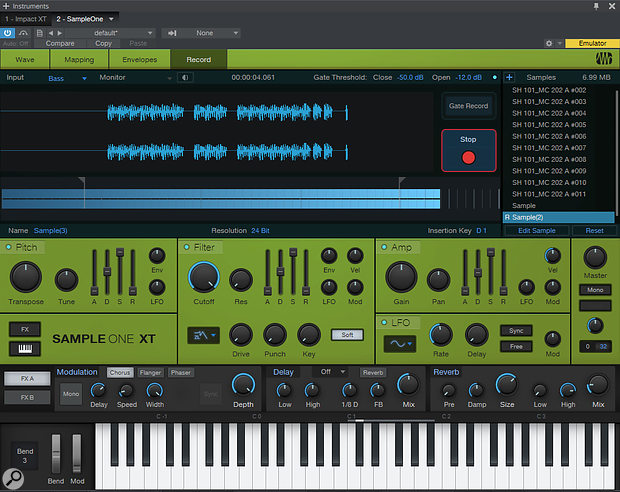The height and width of the screenshot is (492, 620).
Task: Toggle the LFO section enable dot
Action: [x=384, y=322]
